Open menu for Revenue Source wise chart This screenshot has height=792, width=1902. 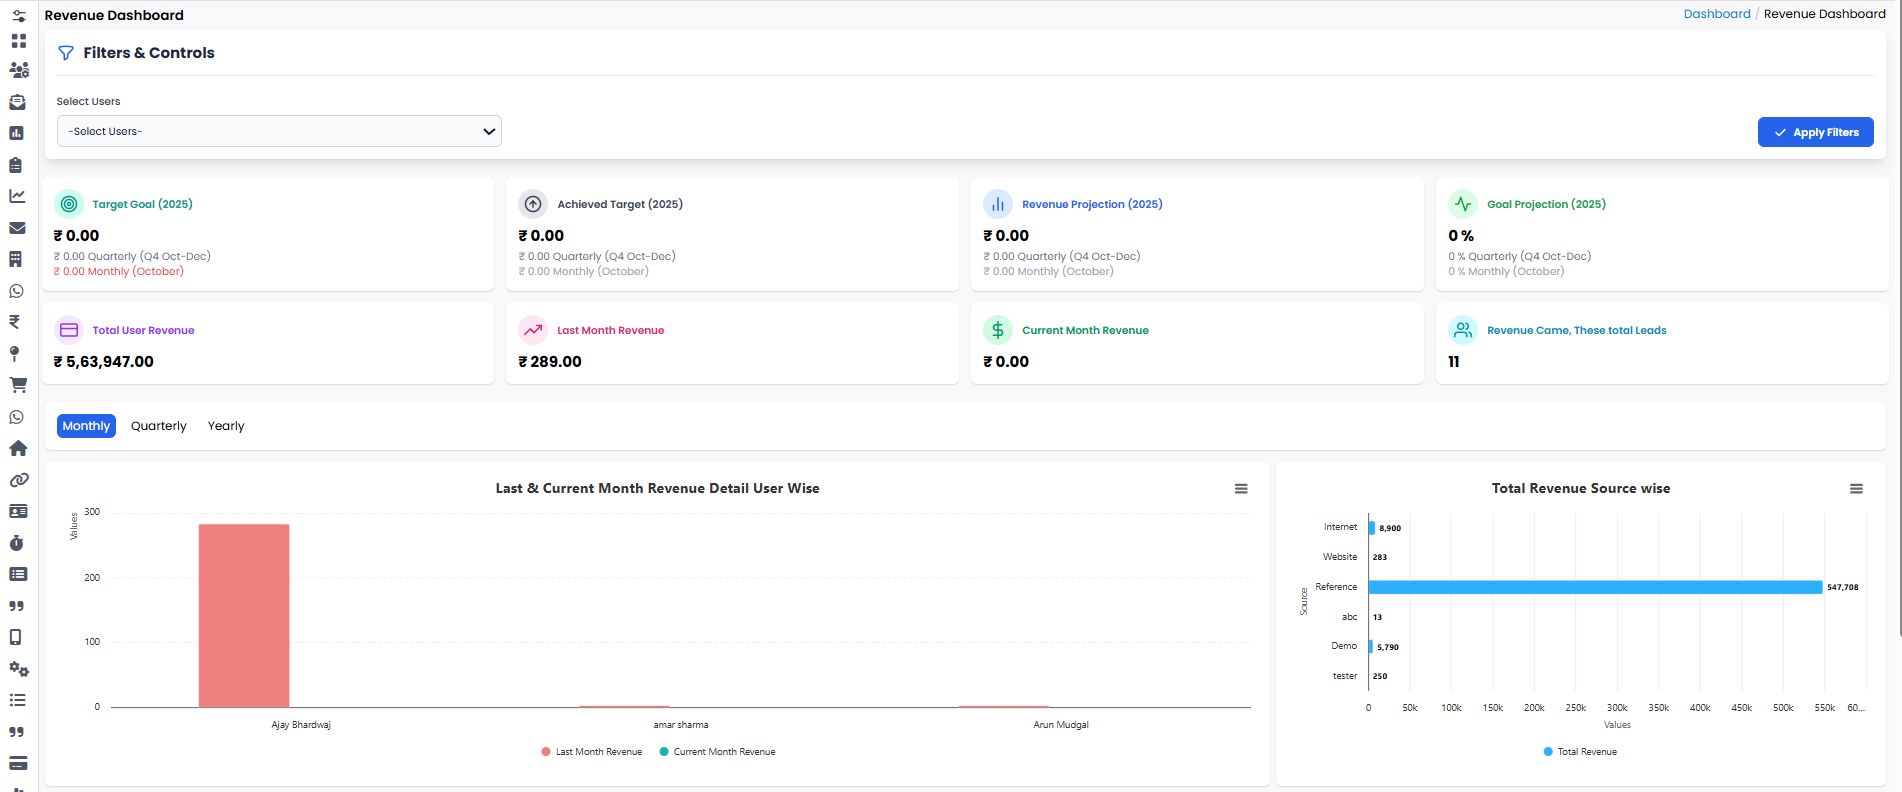1856,489
